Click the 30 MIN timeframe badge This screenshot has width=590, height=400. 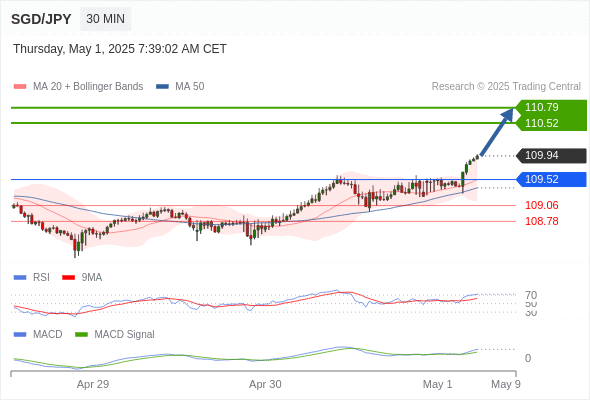tap(105, 19)
